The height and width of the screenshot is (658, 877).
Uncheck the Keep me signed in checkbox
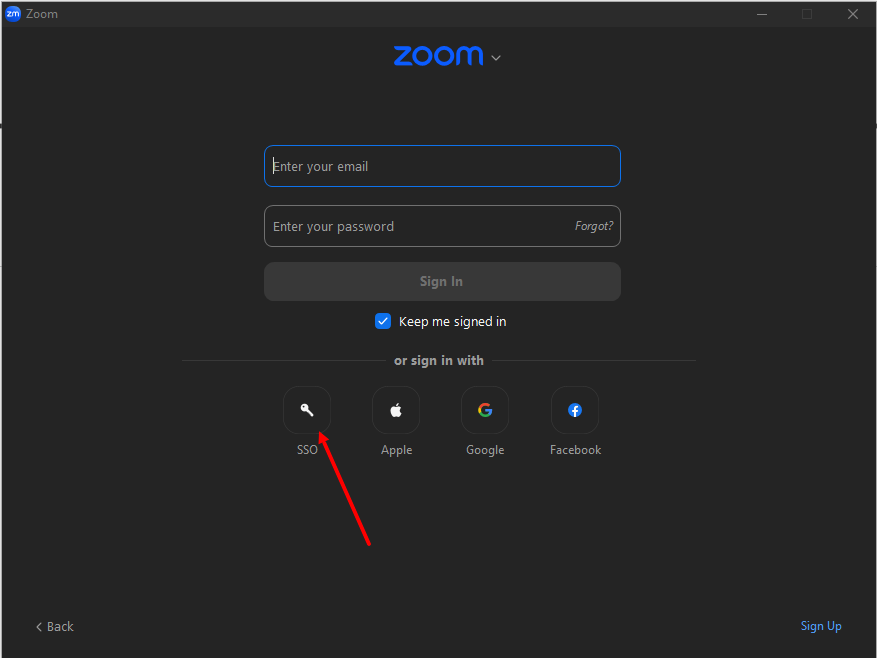383,321
